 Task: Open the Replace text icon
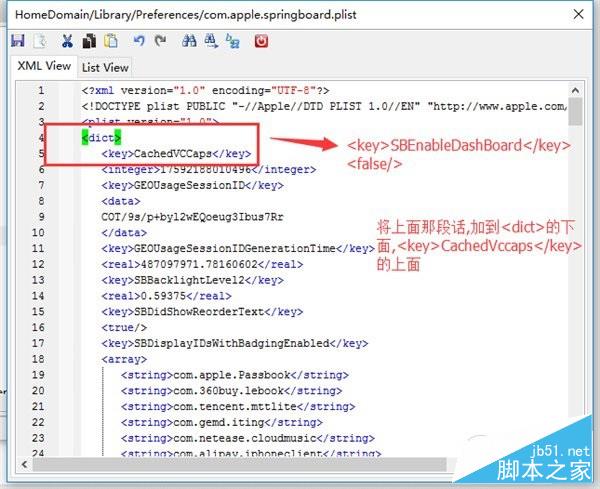233,41
